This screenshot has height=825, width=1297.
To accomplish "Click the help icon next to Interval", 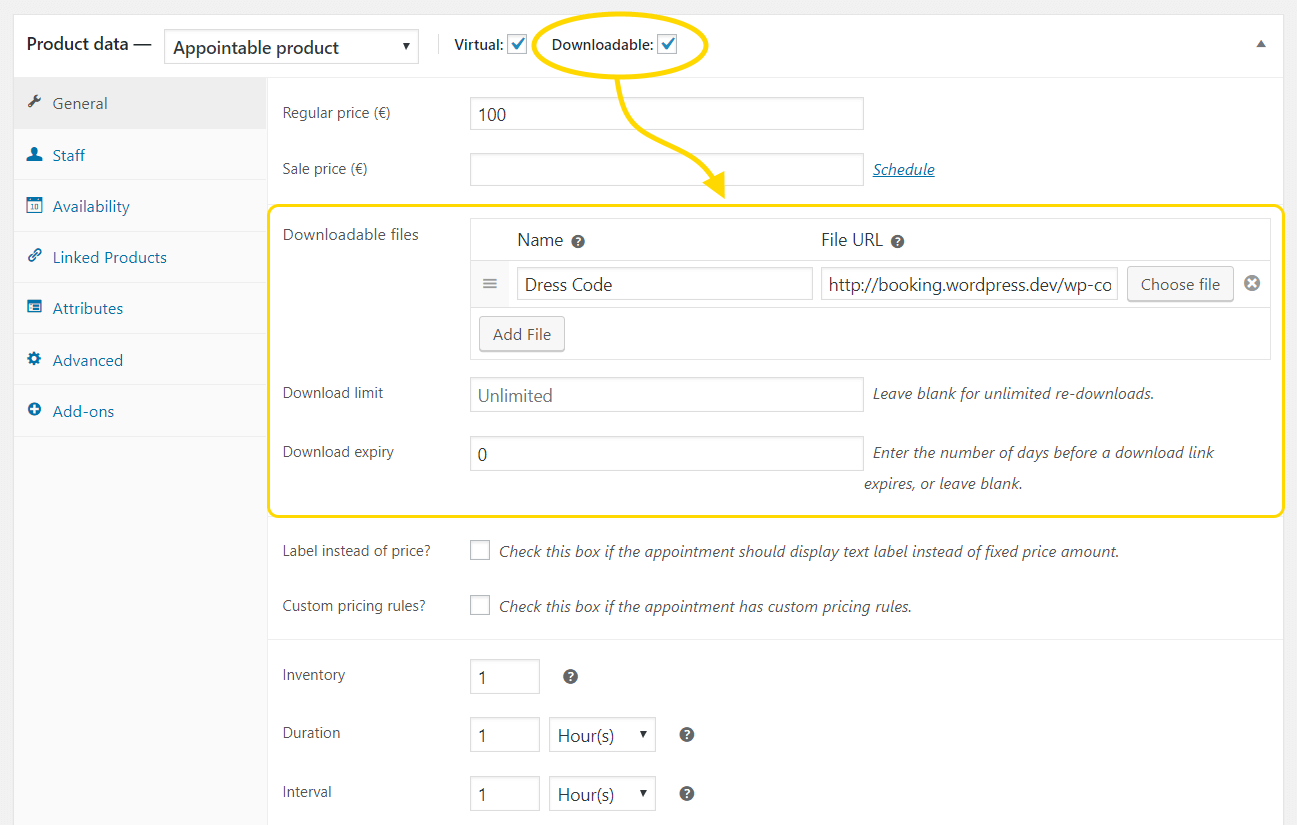I will point(687,793).
